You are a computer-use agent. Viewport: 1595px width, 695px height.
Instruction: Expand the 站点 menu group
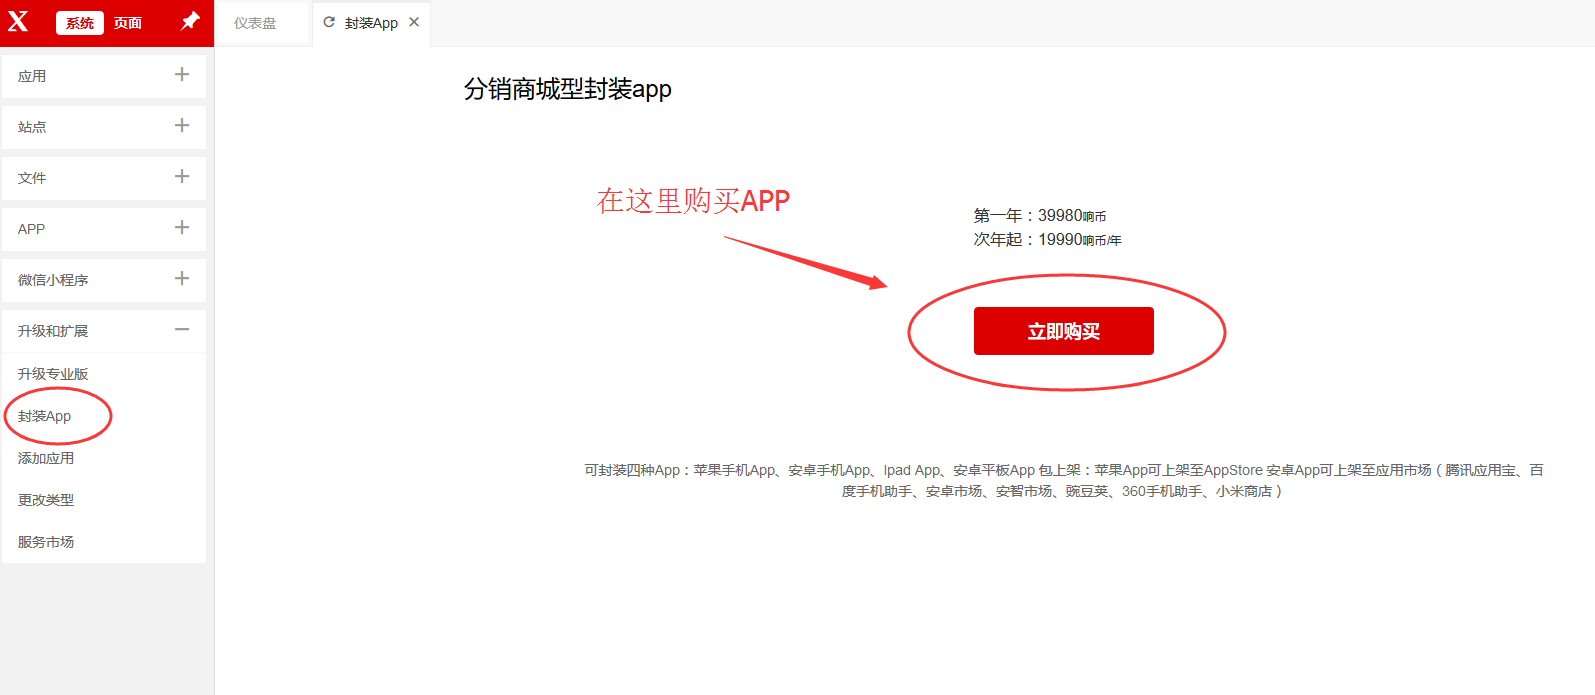(x=181, y=126)
